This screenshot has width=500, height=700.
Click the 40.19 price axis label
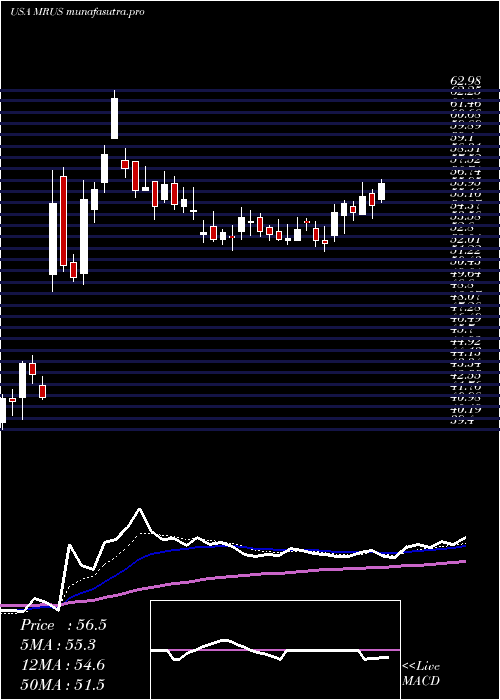tap(465, 409)
